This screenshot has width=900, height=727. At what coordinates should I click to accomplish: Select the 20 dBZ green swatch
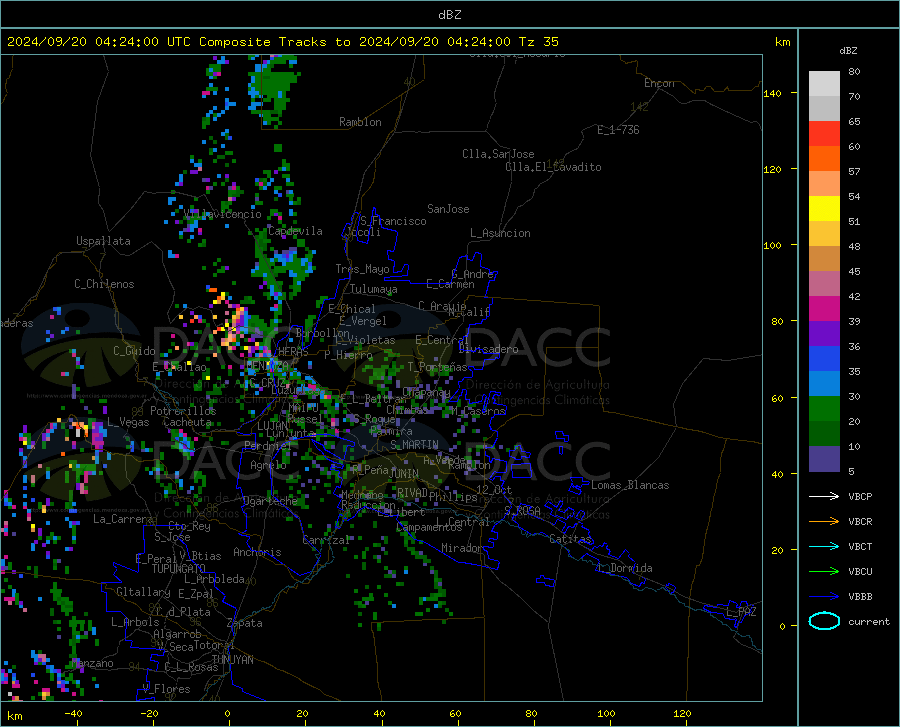pos(824,409)
